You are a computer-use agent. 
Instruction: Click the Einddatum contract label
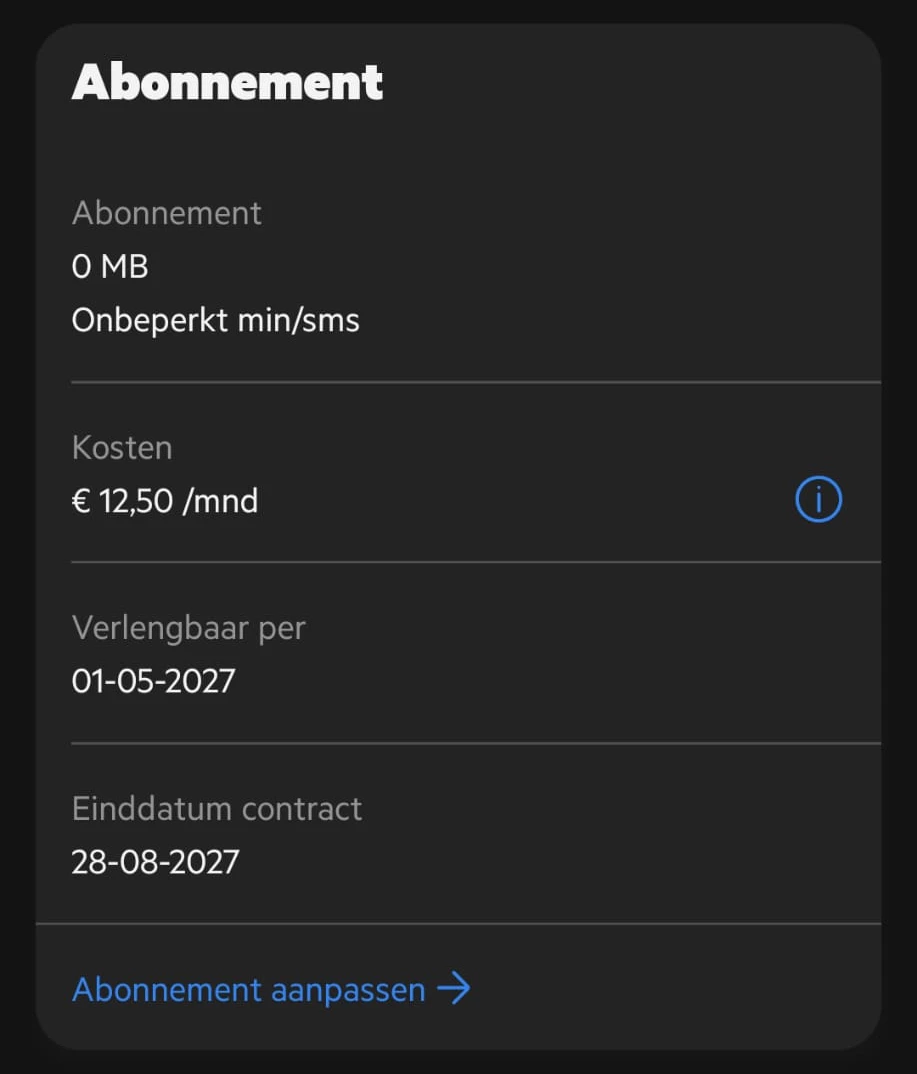[217, 808]
